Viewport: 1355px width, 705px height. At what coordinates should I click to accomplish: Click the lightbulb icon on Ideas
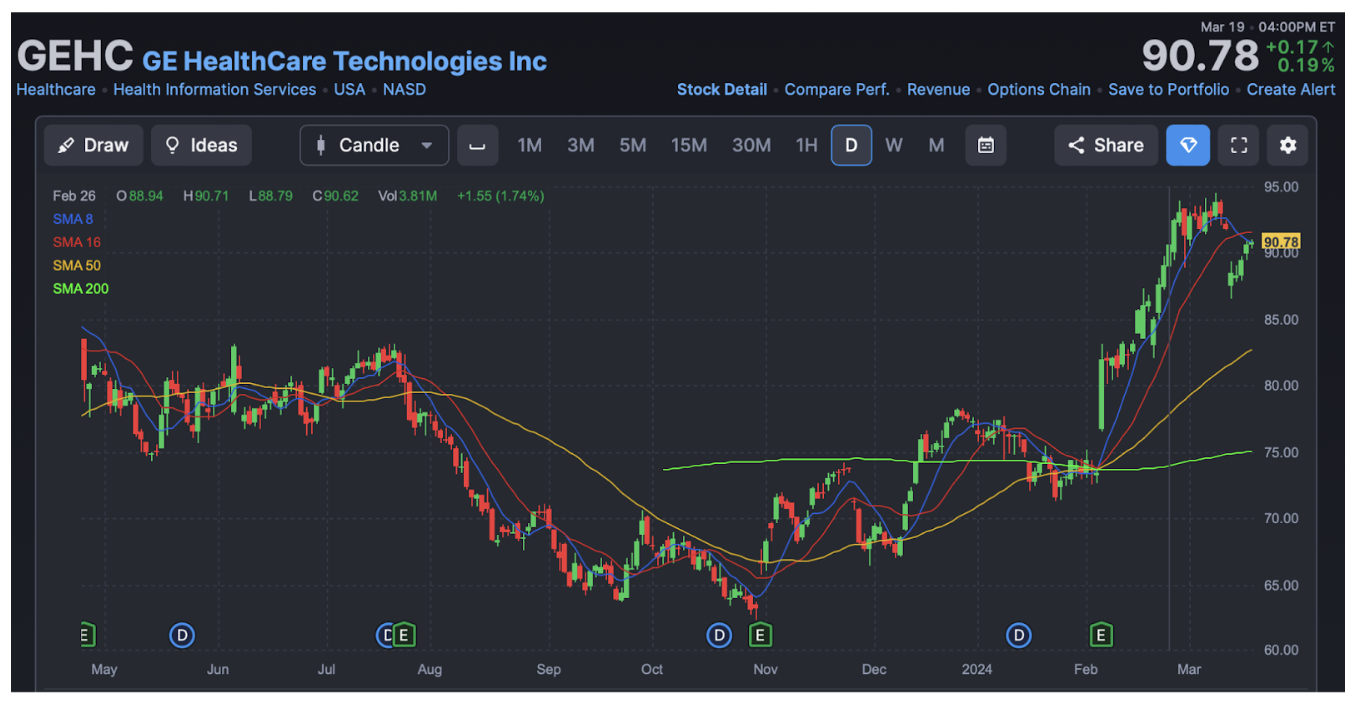point(172,146)
